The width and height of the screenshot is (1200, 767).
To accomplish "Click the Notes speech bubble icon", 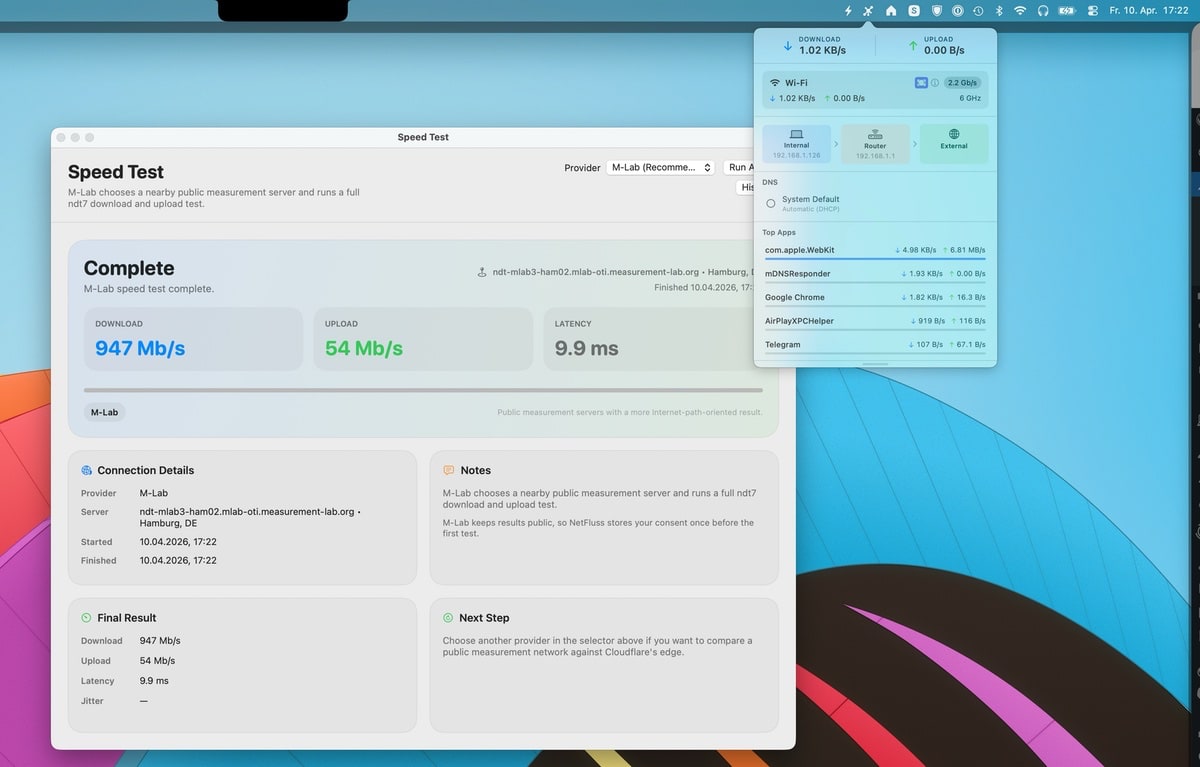I will point(449,470).
